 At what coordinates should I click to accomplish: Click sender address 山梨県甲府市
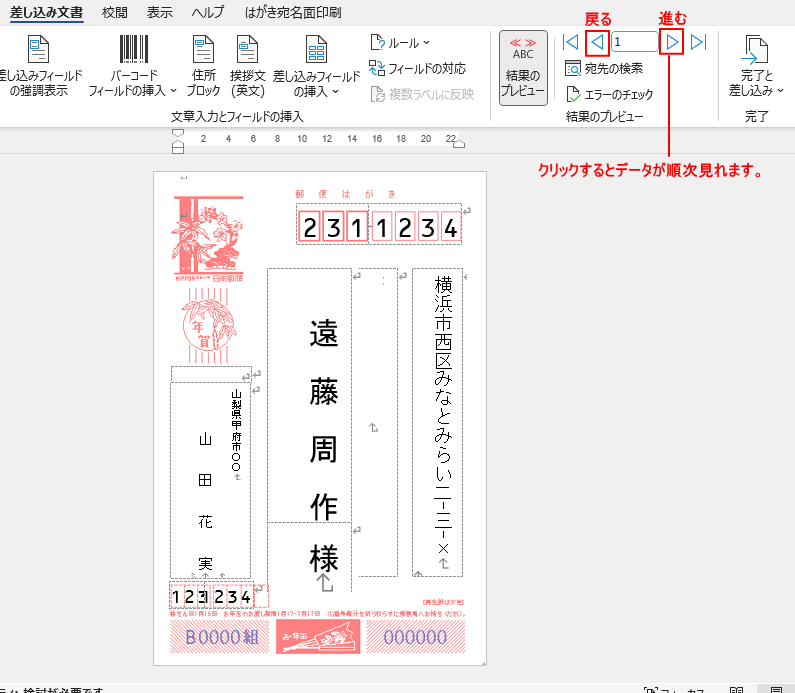point(236,422)
